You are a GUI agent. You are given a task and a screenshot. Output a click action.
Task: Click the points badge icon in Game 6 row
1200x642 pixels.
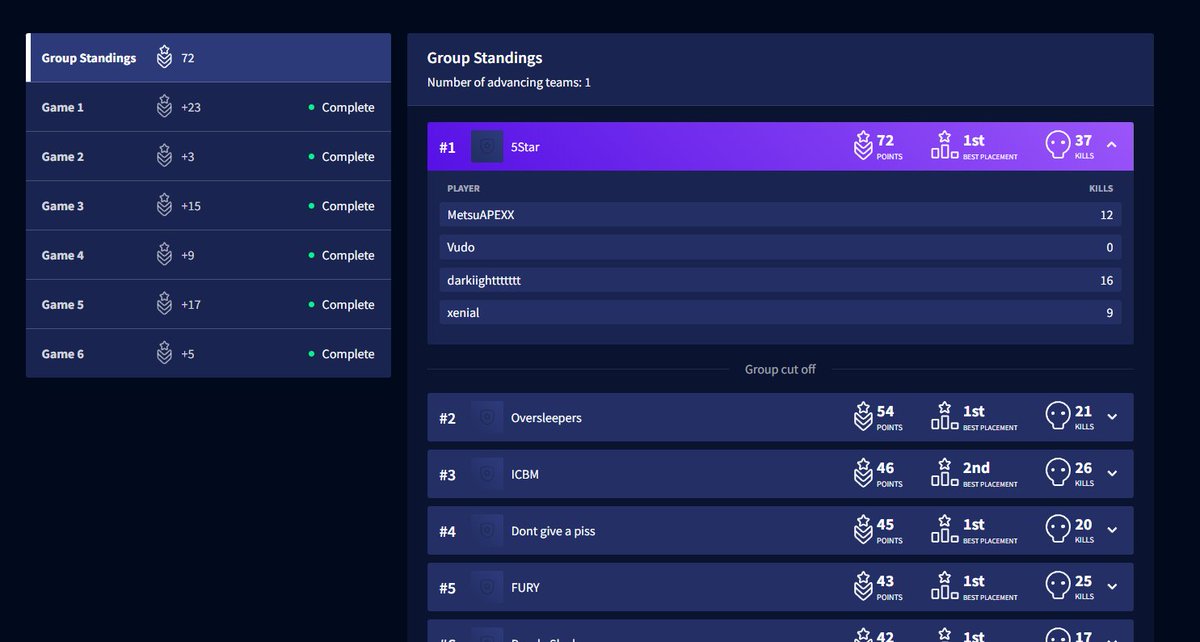(164, 353)
